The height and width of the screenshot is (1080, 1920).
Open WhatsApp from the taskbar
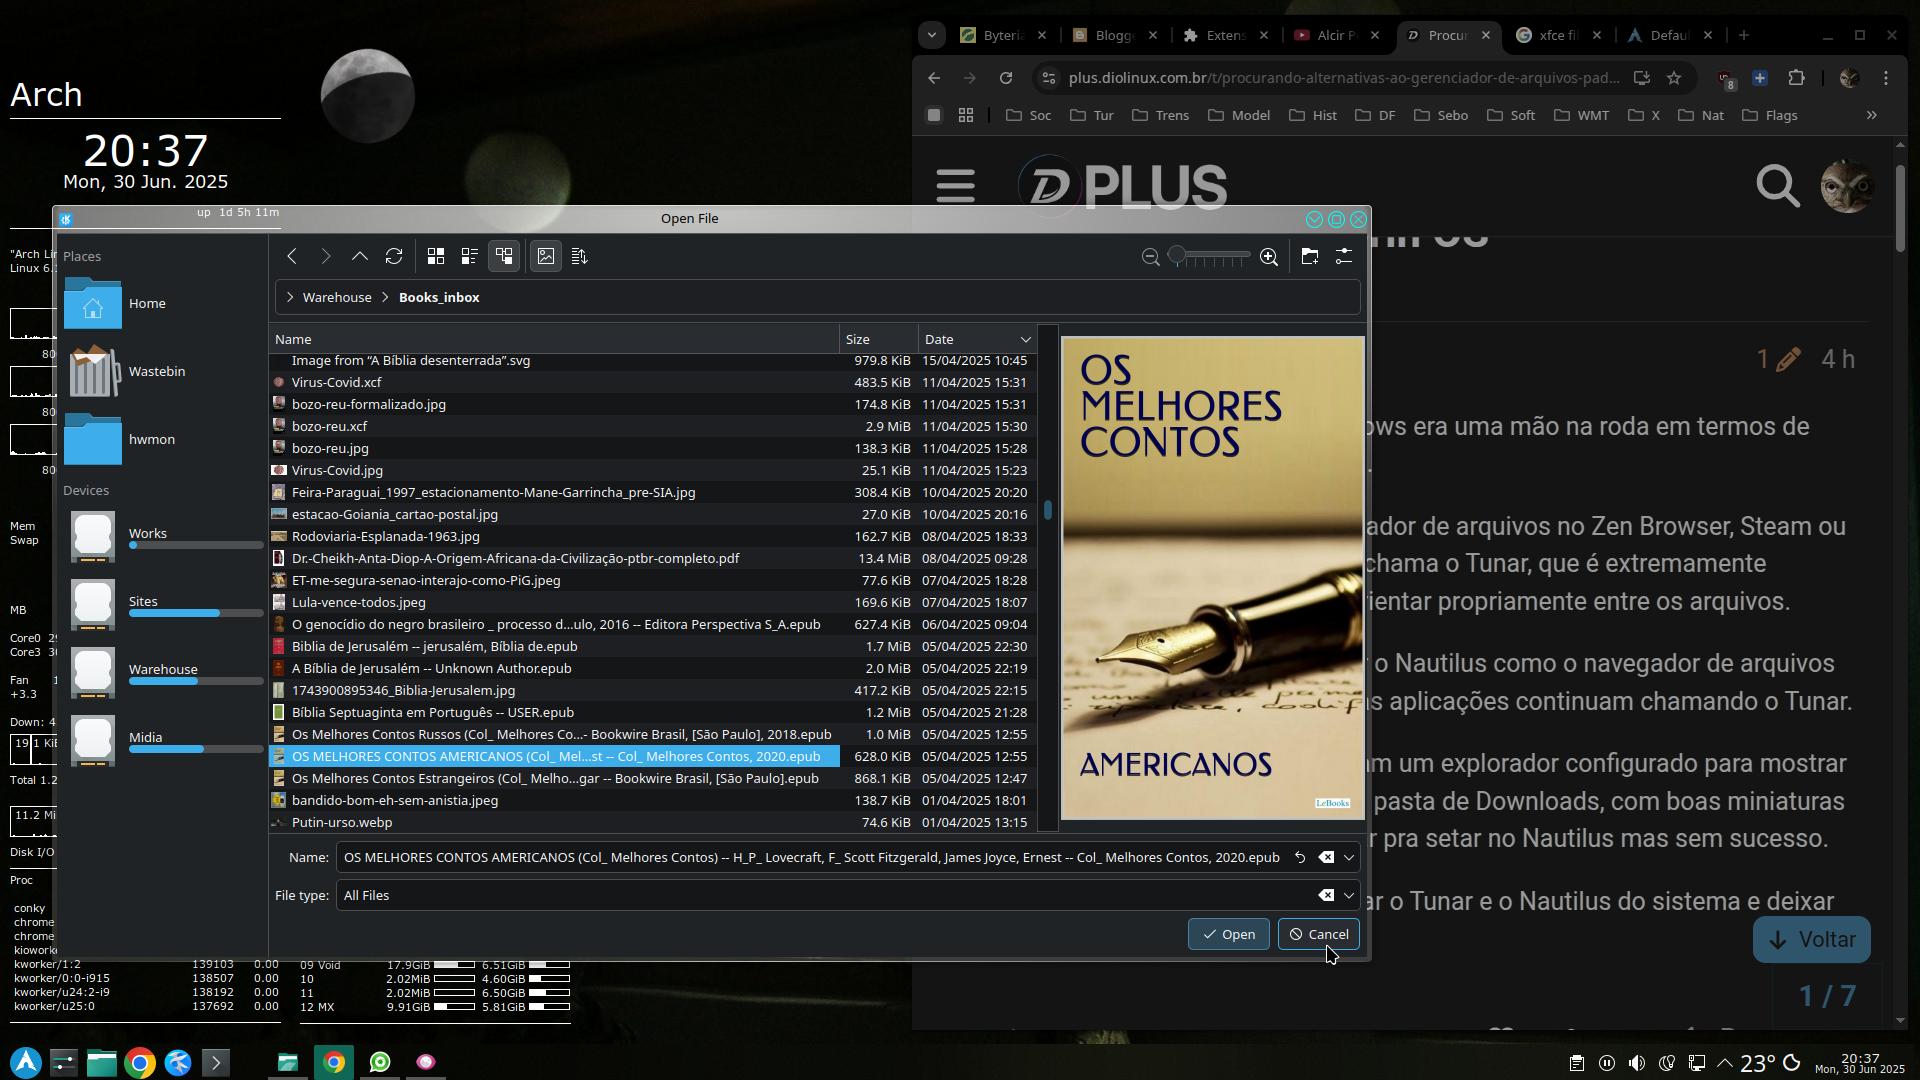(x=380, y=1063)
